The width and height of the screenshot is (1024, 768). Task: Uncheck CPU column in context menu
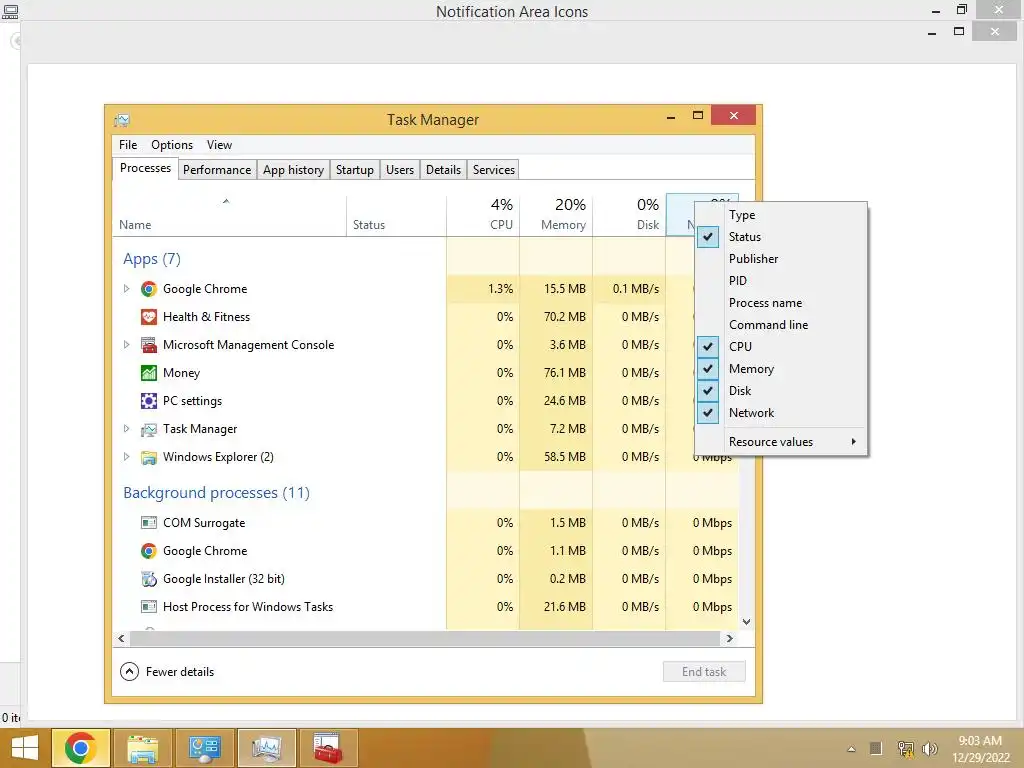781,347
